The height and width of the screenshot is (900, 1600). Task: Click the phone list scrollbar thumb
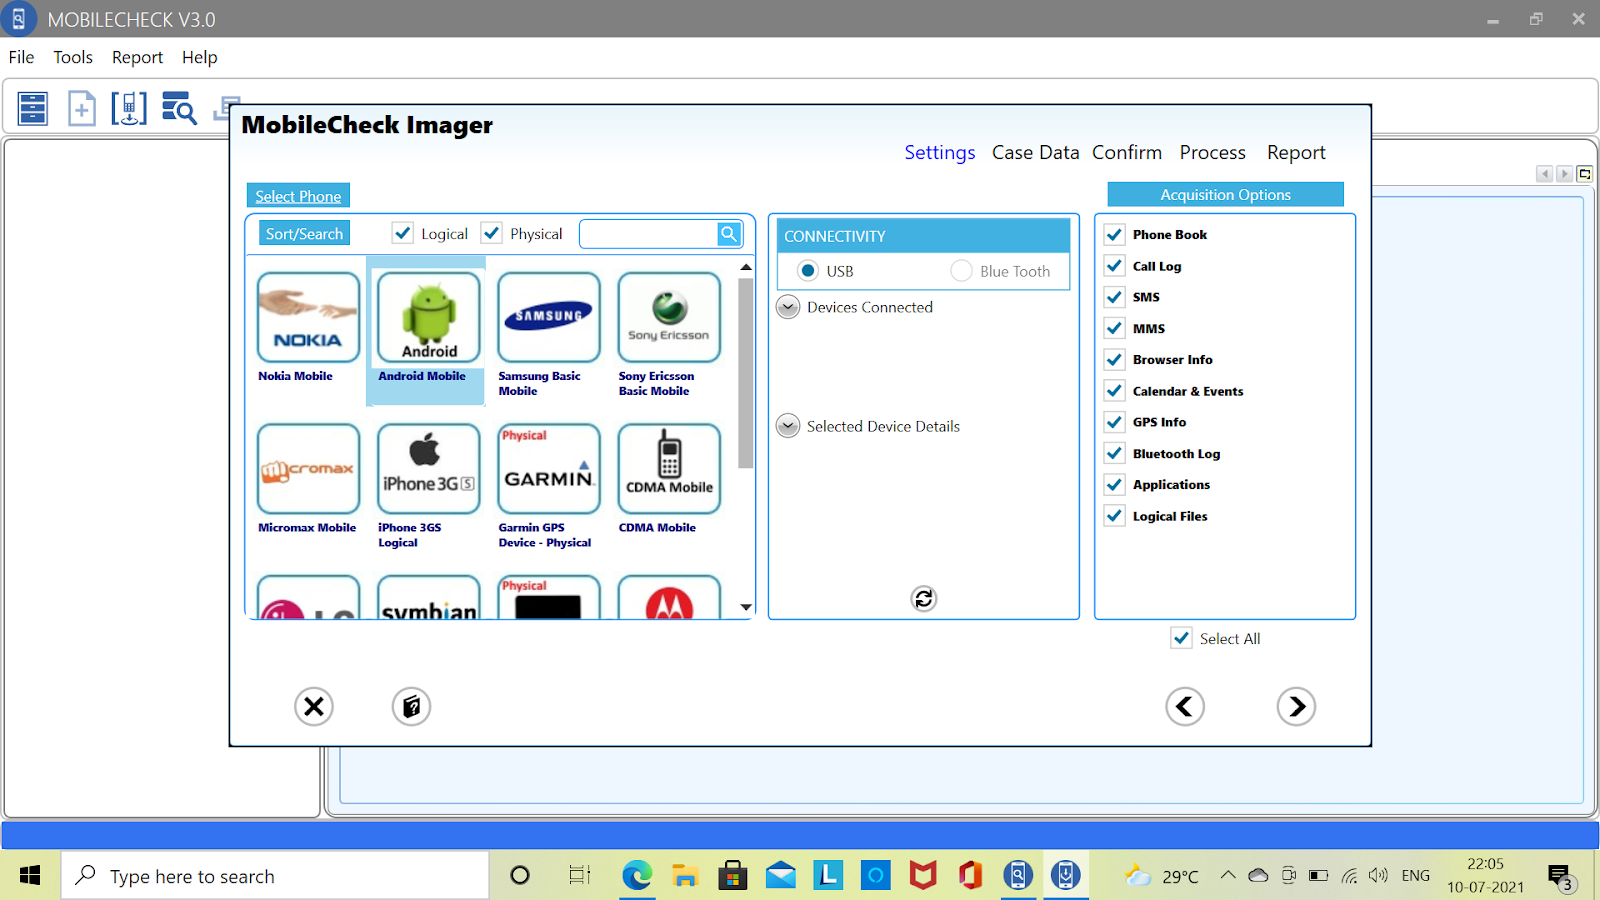746,373
